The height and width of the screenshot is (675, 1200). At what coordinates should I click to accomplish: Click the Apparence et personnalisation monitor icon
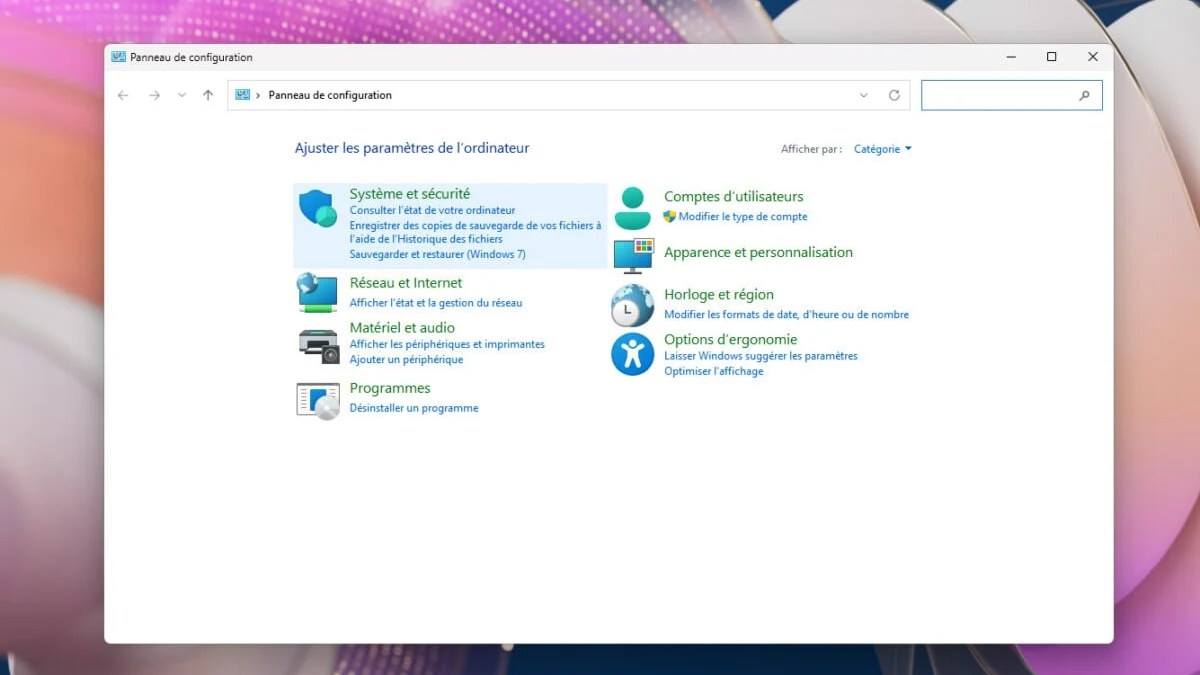[632, 256]
